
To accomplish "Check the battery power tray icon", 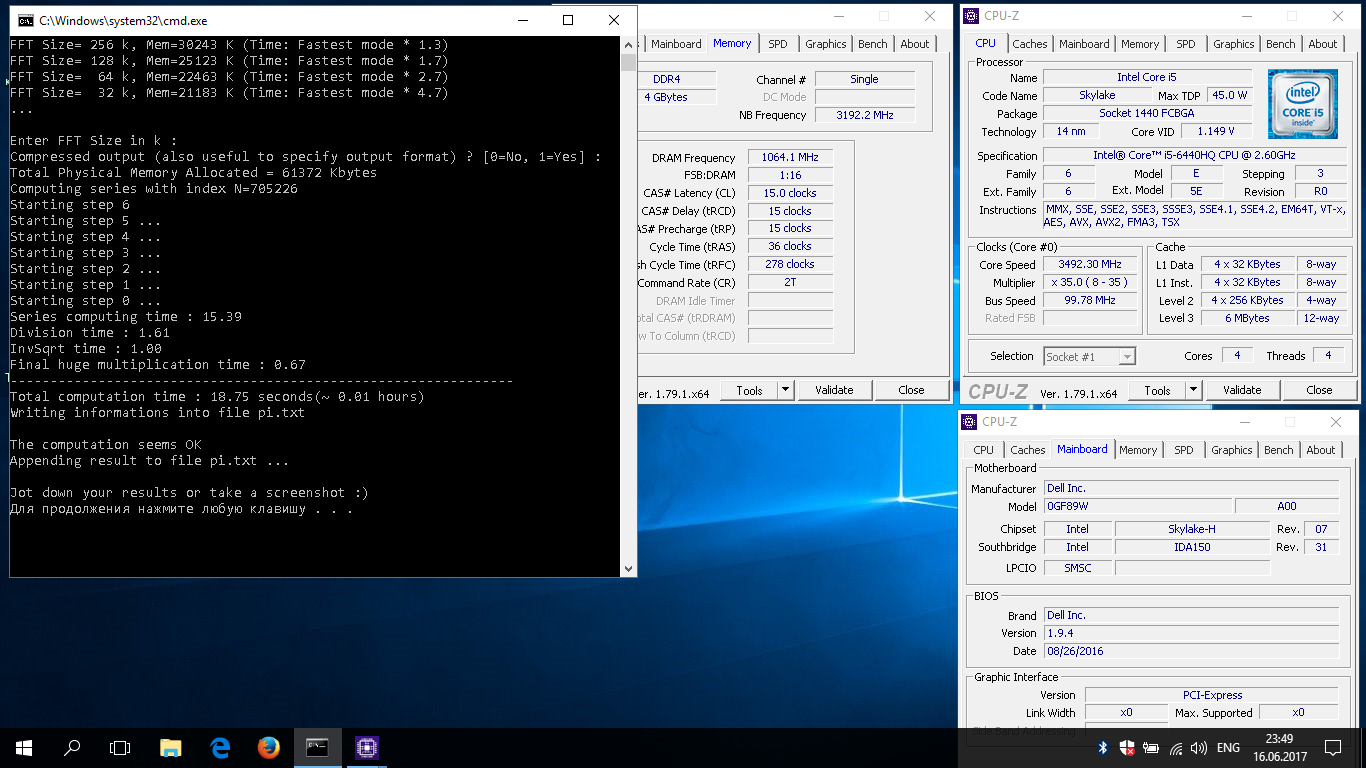I will 1152,747.
